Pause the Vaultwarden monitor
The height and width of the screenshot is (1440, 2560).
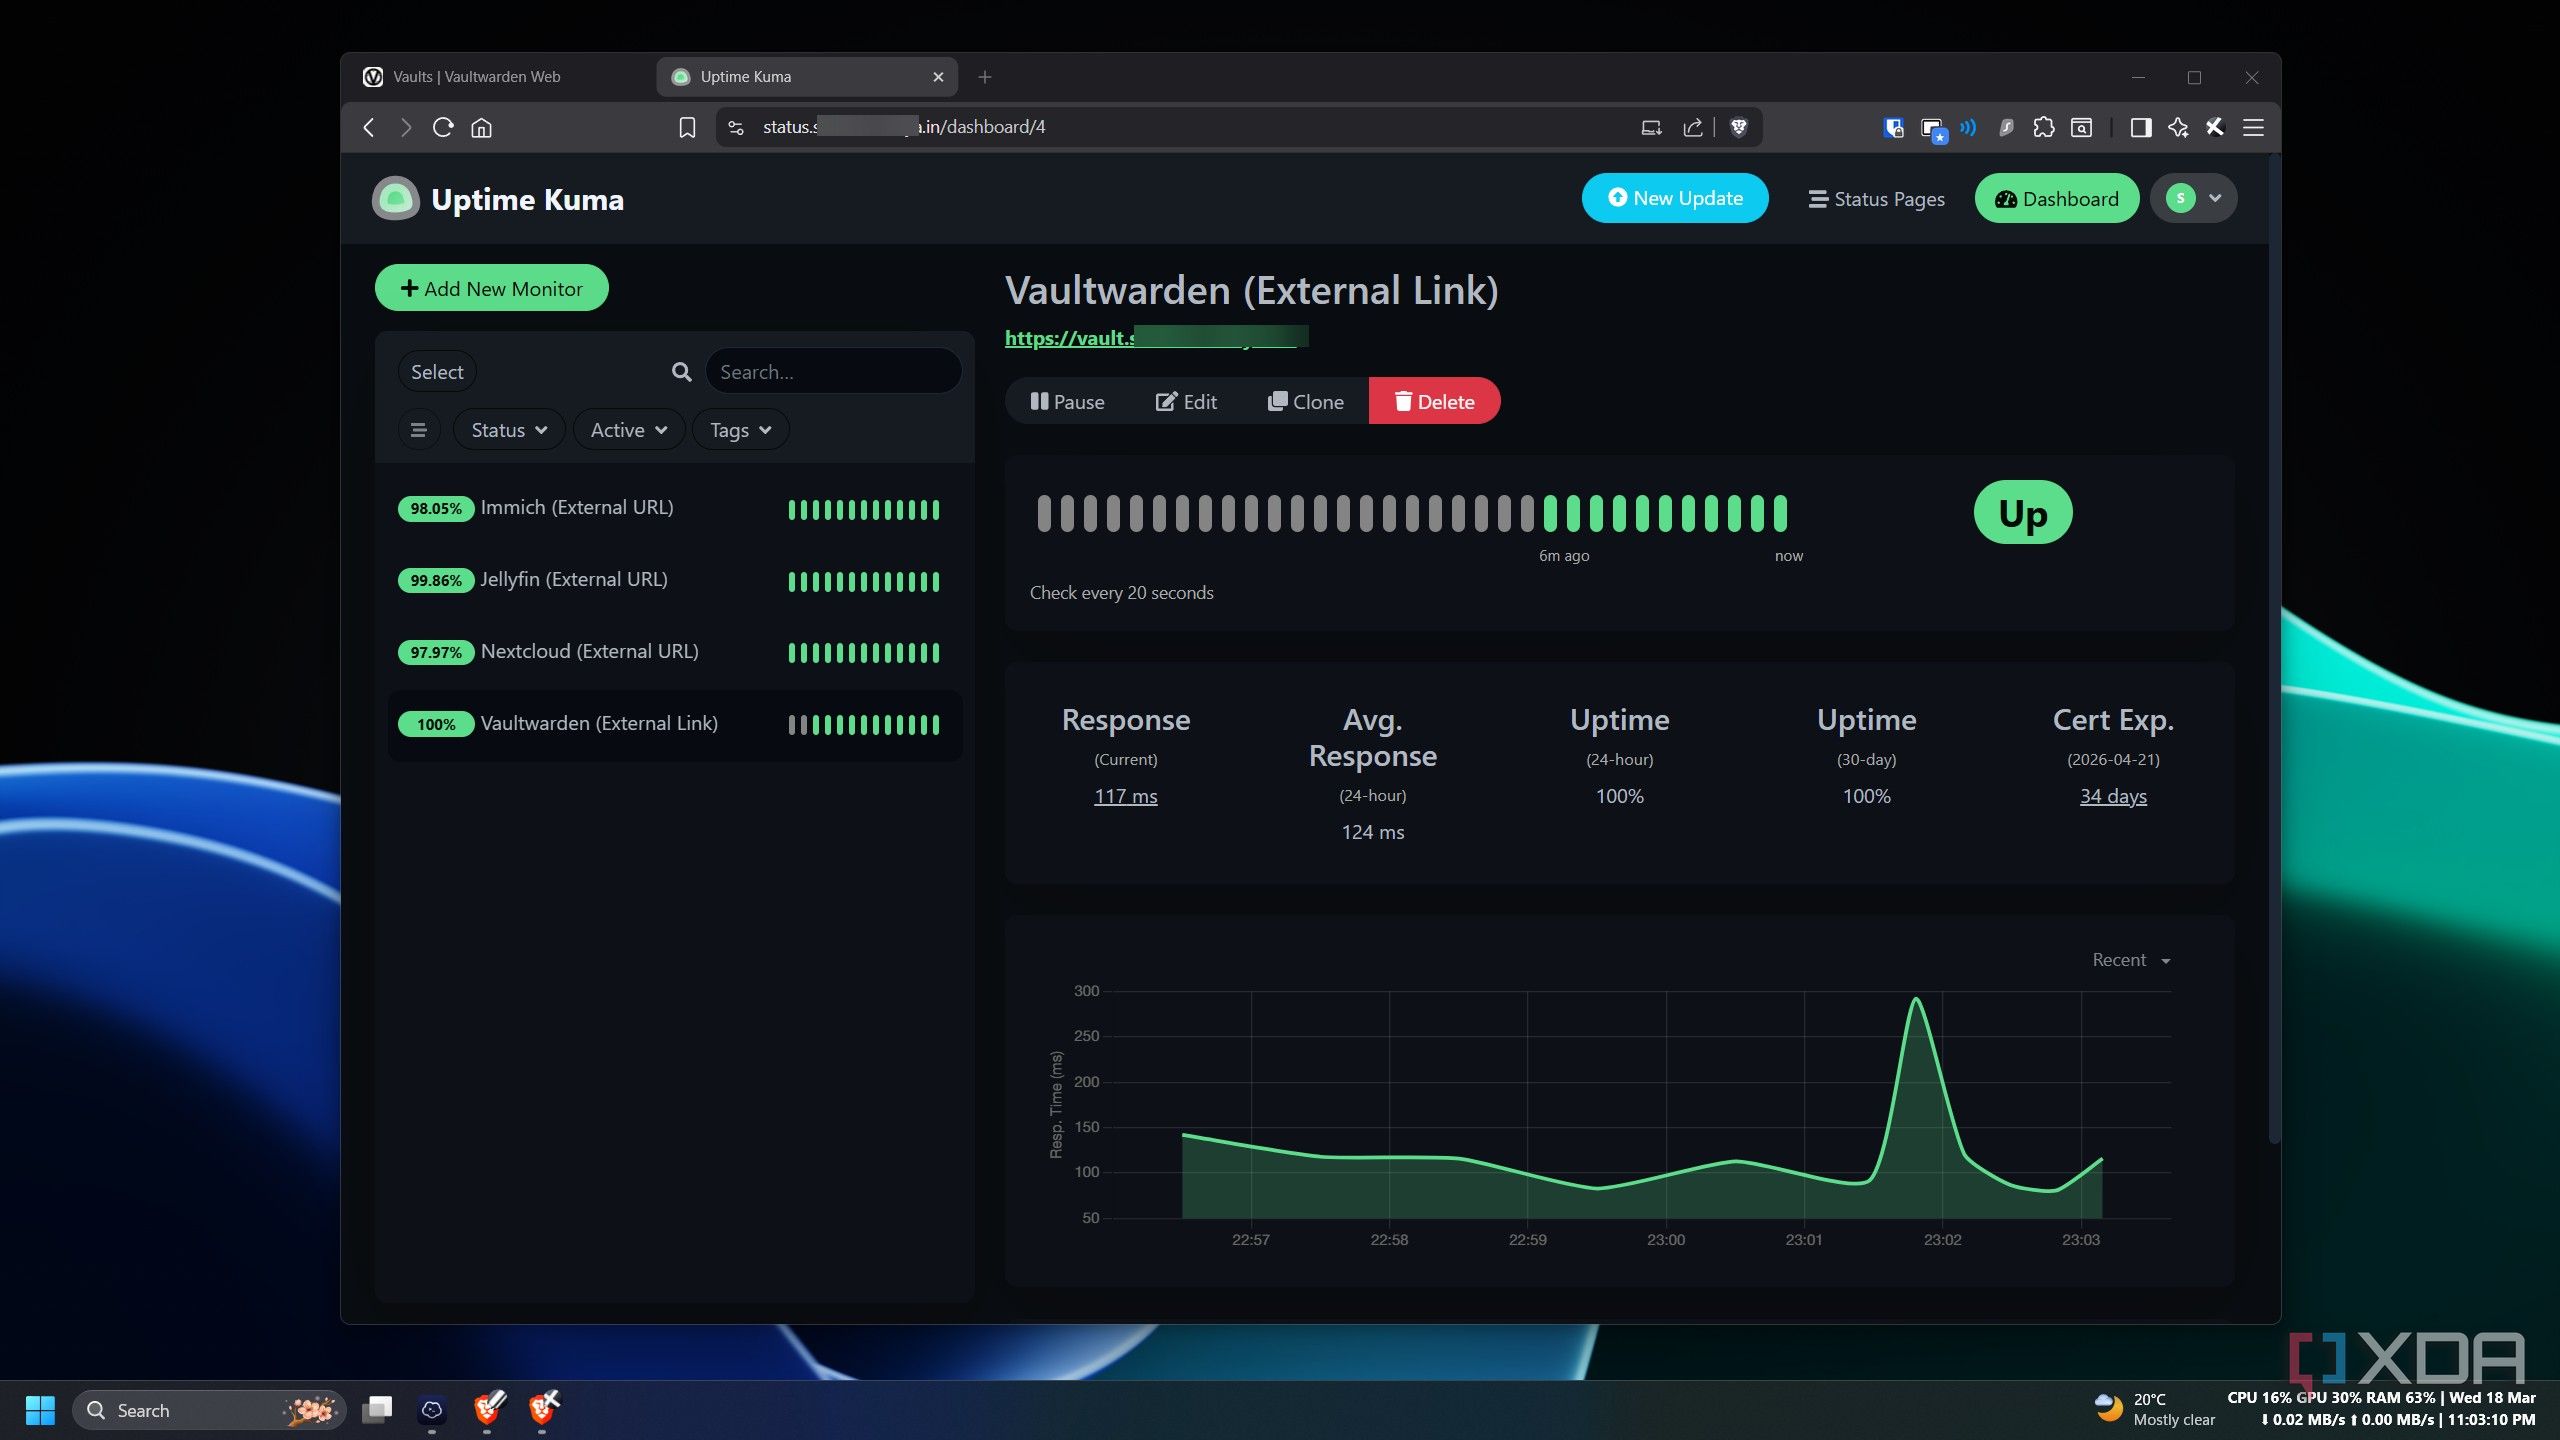tap(1067, 401)
